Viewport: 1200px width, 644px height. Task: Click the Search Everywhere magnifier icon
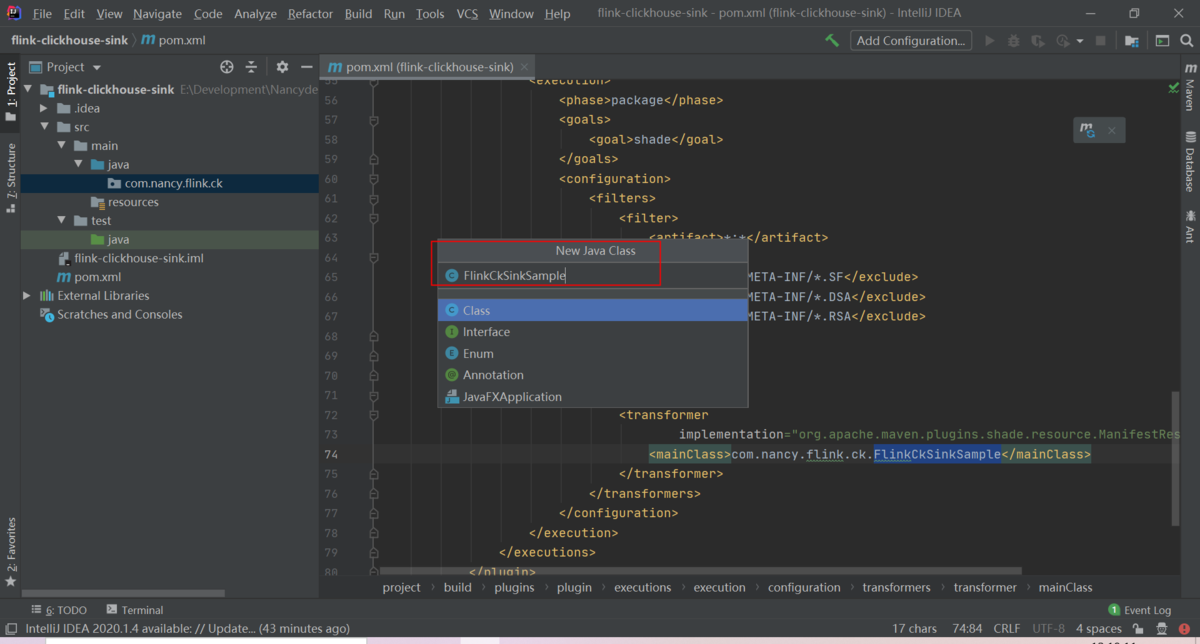pos(1186,41)
